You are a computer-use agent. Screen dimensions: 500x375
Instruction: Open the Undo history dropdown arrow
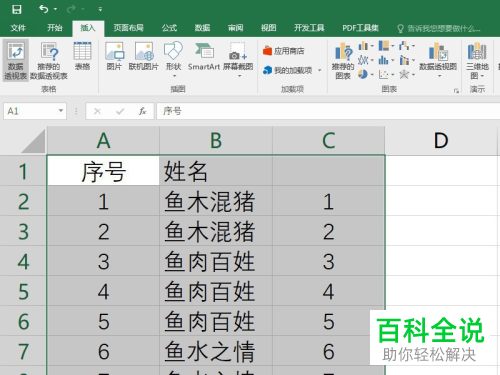(x=55, y=9)
